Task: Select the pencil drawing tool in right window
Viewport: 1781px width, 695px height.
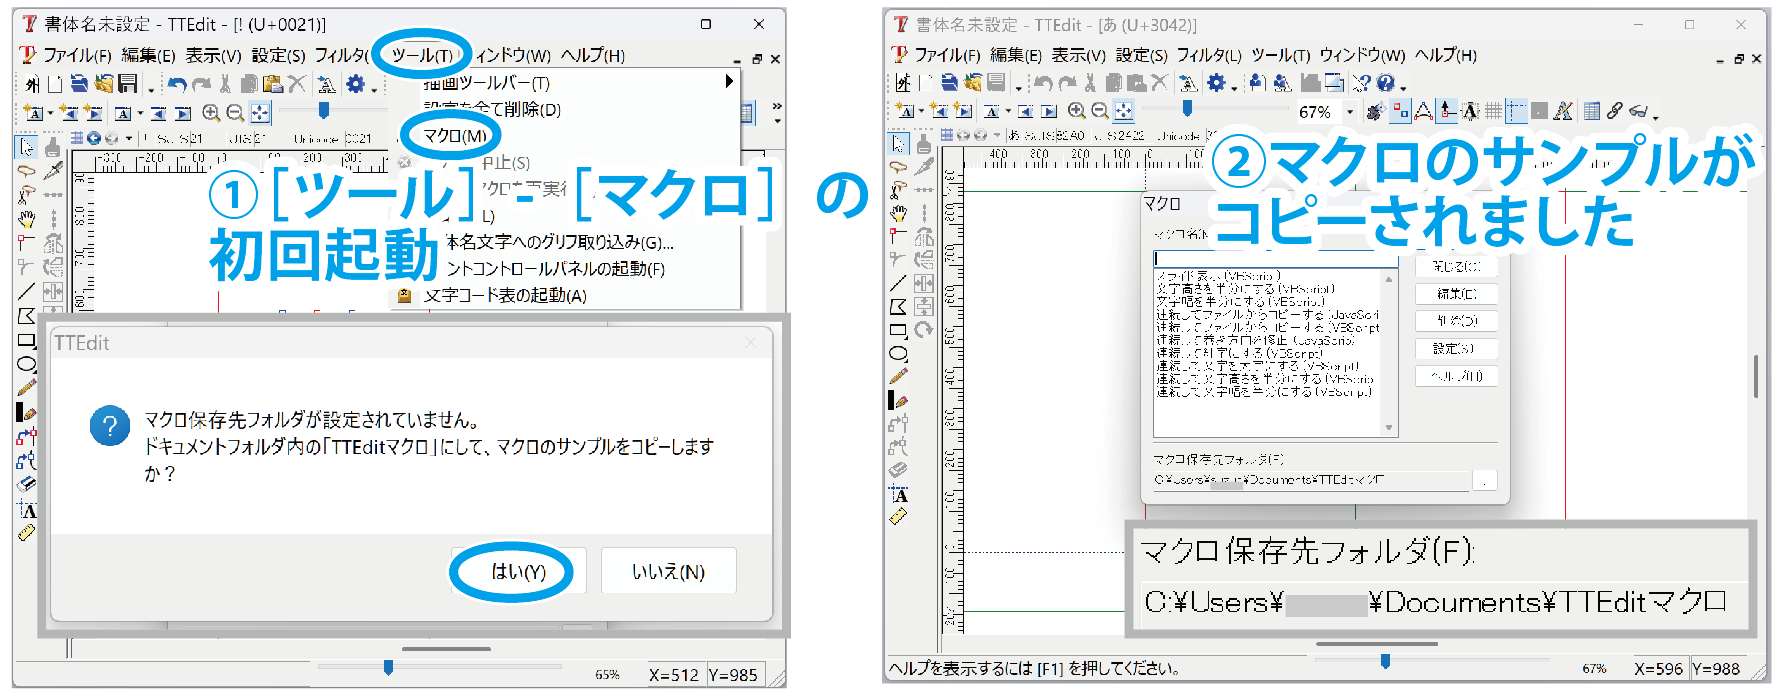Action: point(898,376)
